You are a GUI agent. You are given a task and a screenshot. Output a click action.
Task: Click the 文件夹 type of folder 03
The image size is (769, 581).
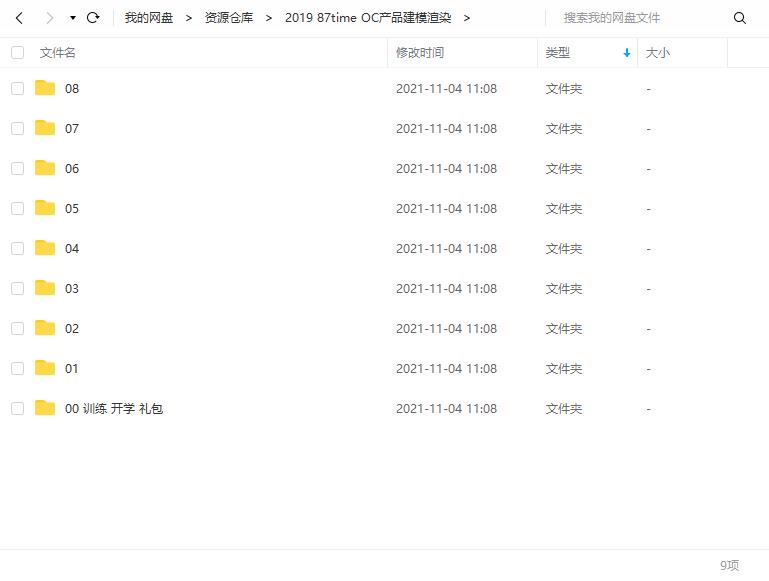pyautogui.click(x=564, y=288)
